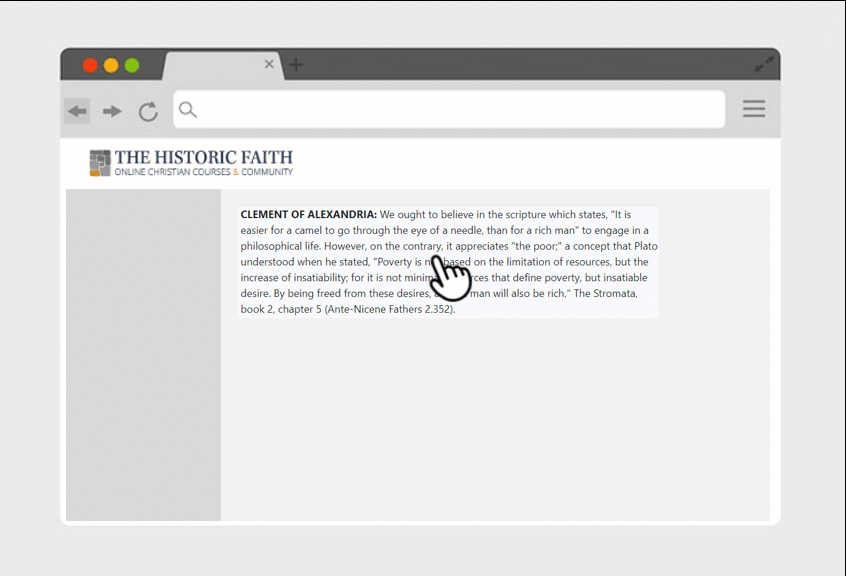846x576 pixels.
Task: Select the blank browser tab
Action: tap(215, 65)
